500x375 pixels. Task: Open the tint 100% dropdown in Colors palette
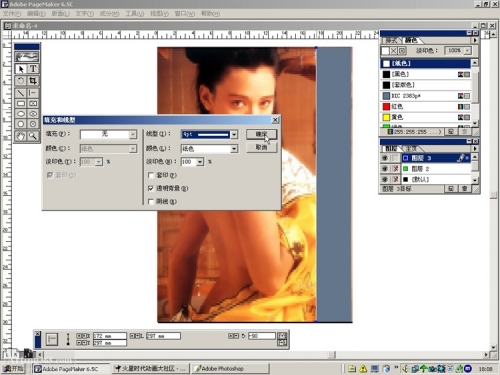click(x=468, y=51)
